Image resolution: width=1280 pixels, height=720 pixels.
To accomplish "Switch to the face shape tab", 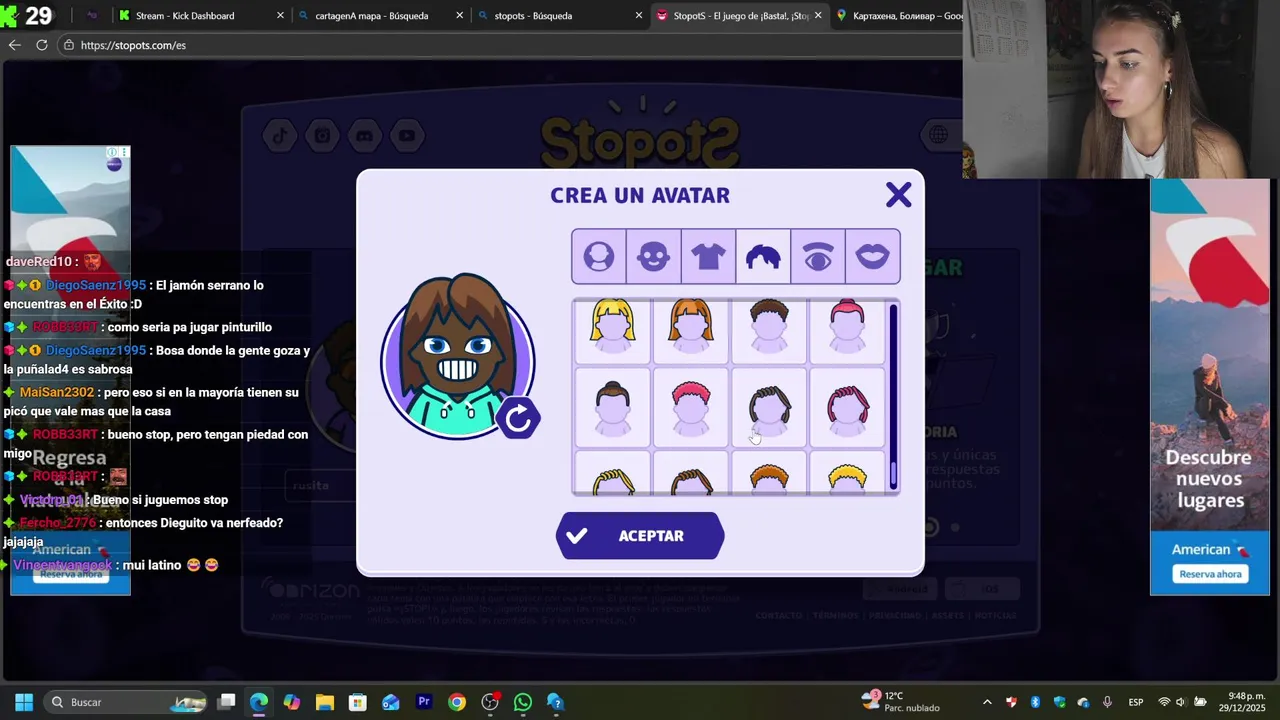I will (653, 257).
